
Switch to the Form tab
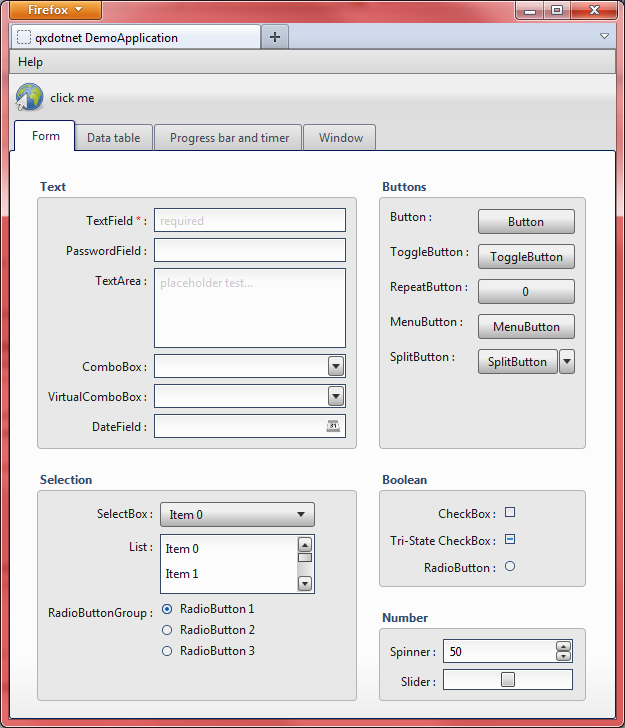click(46, 136)
